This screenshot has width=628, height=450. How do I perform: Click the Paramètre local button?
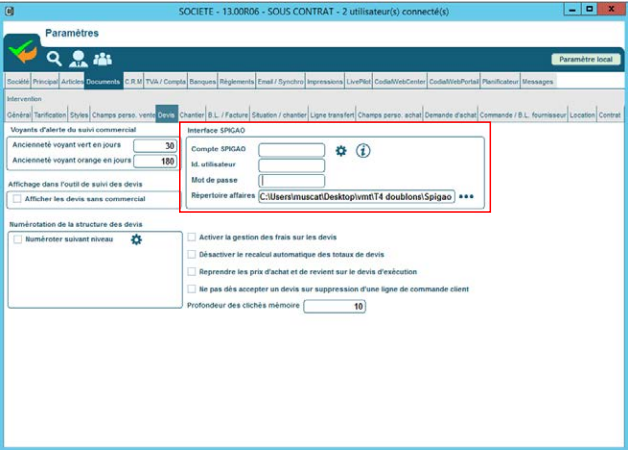pos(586,59)
